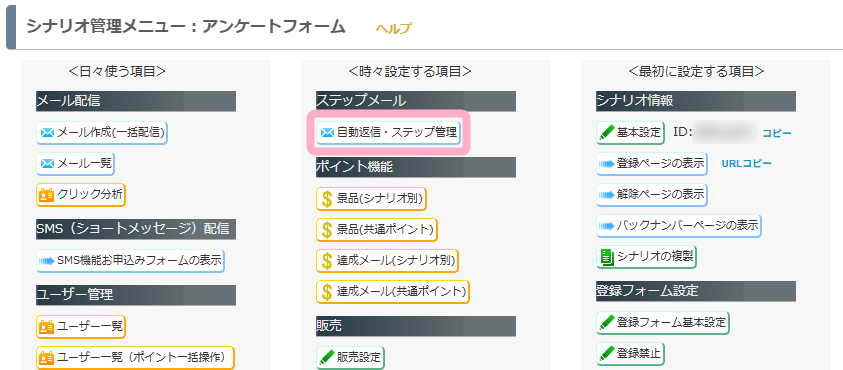Open the ユーザー一覧 button
The width and height of the screenshot is (843, 370).
click(81, 325)
